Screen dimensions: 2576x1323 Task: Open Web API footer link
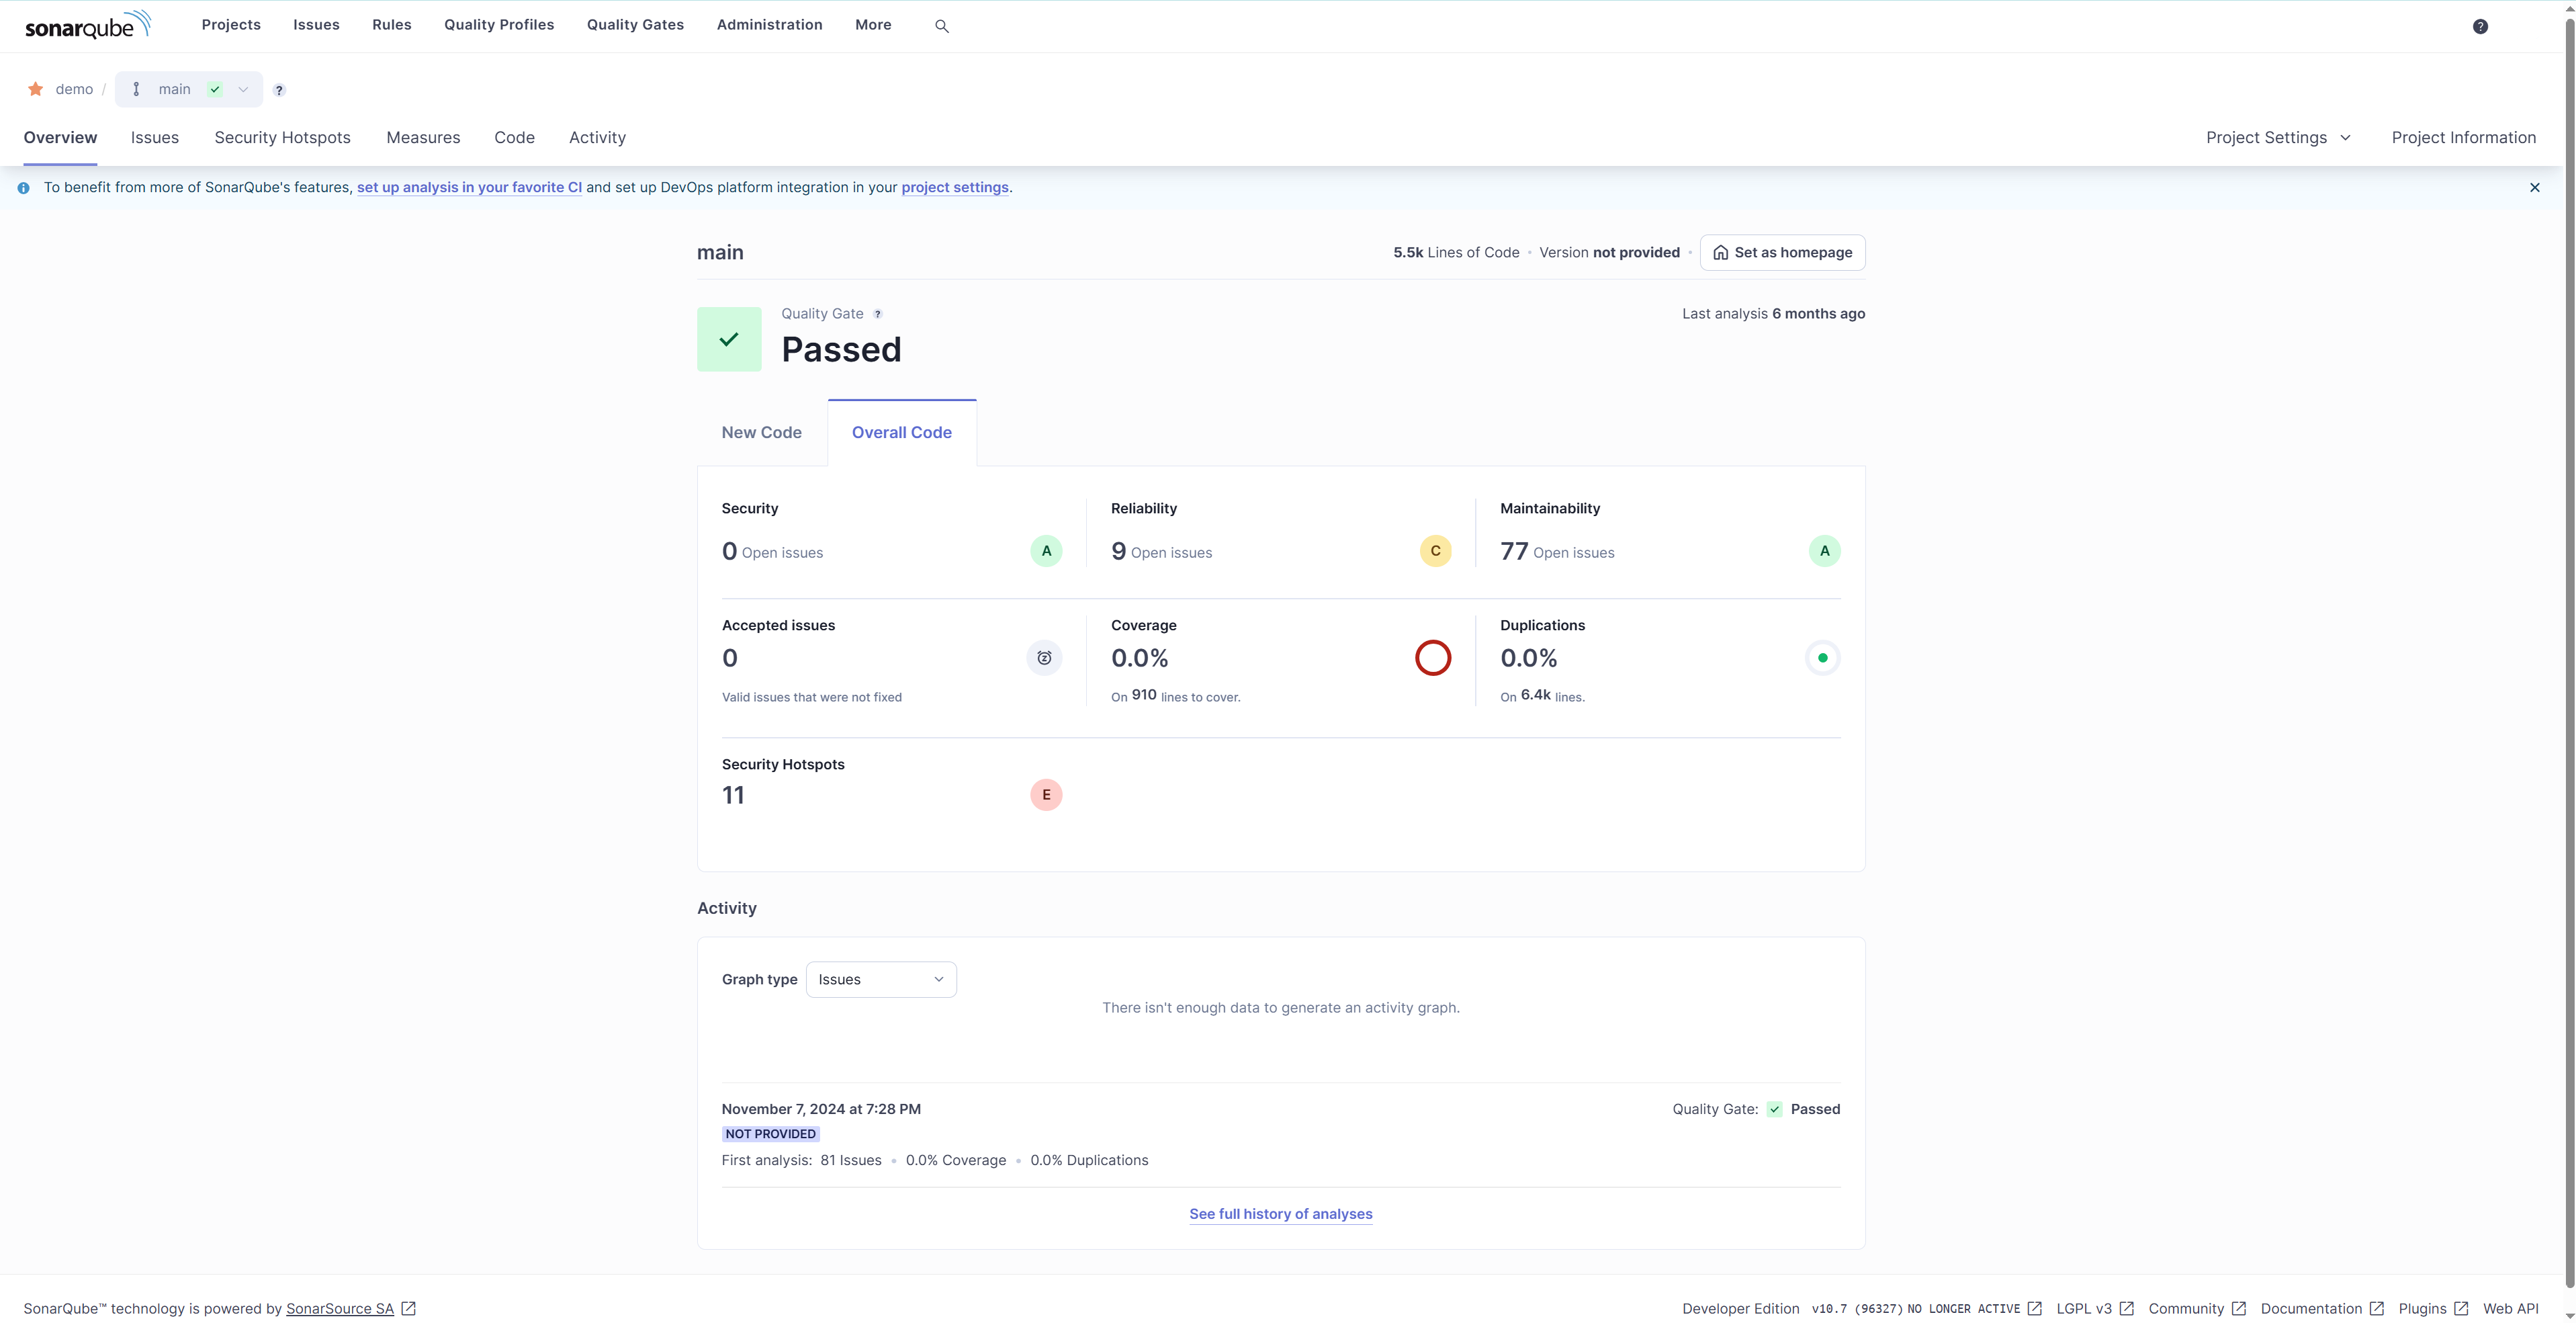(2510, 1309)
